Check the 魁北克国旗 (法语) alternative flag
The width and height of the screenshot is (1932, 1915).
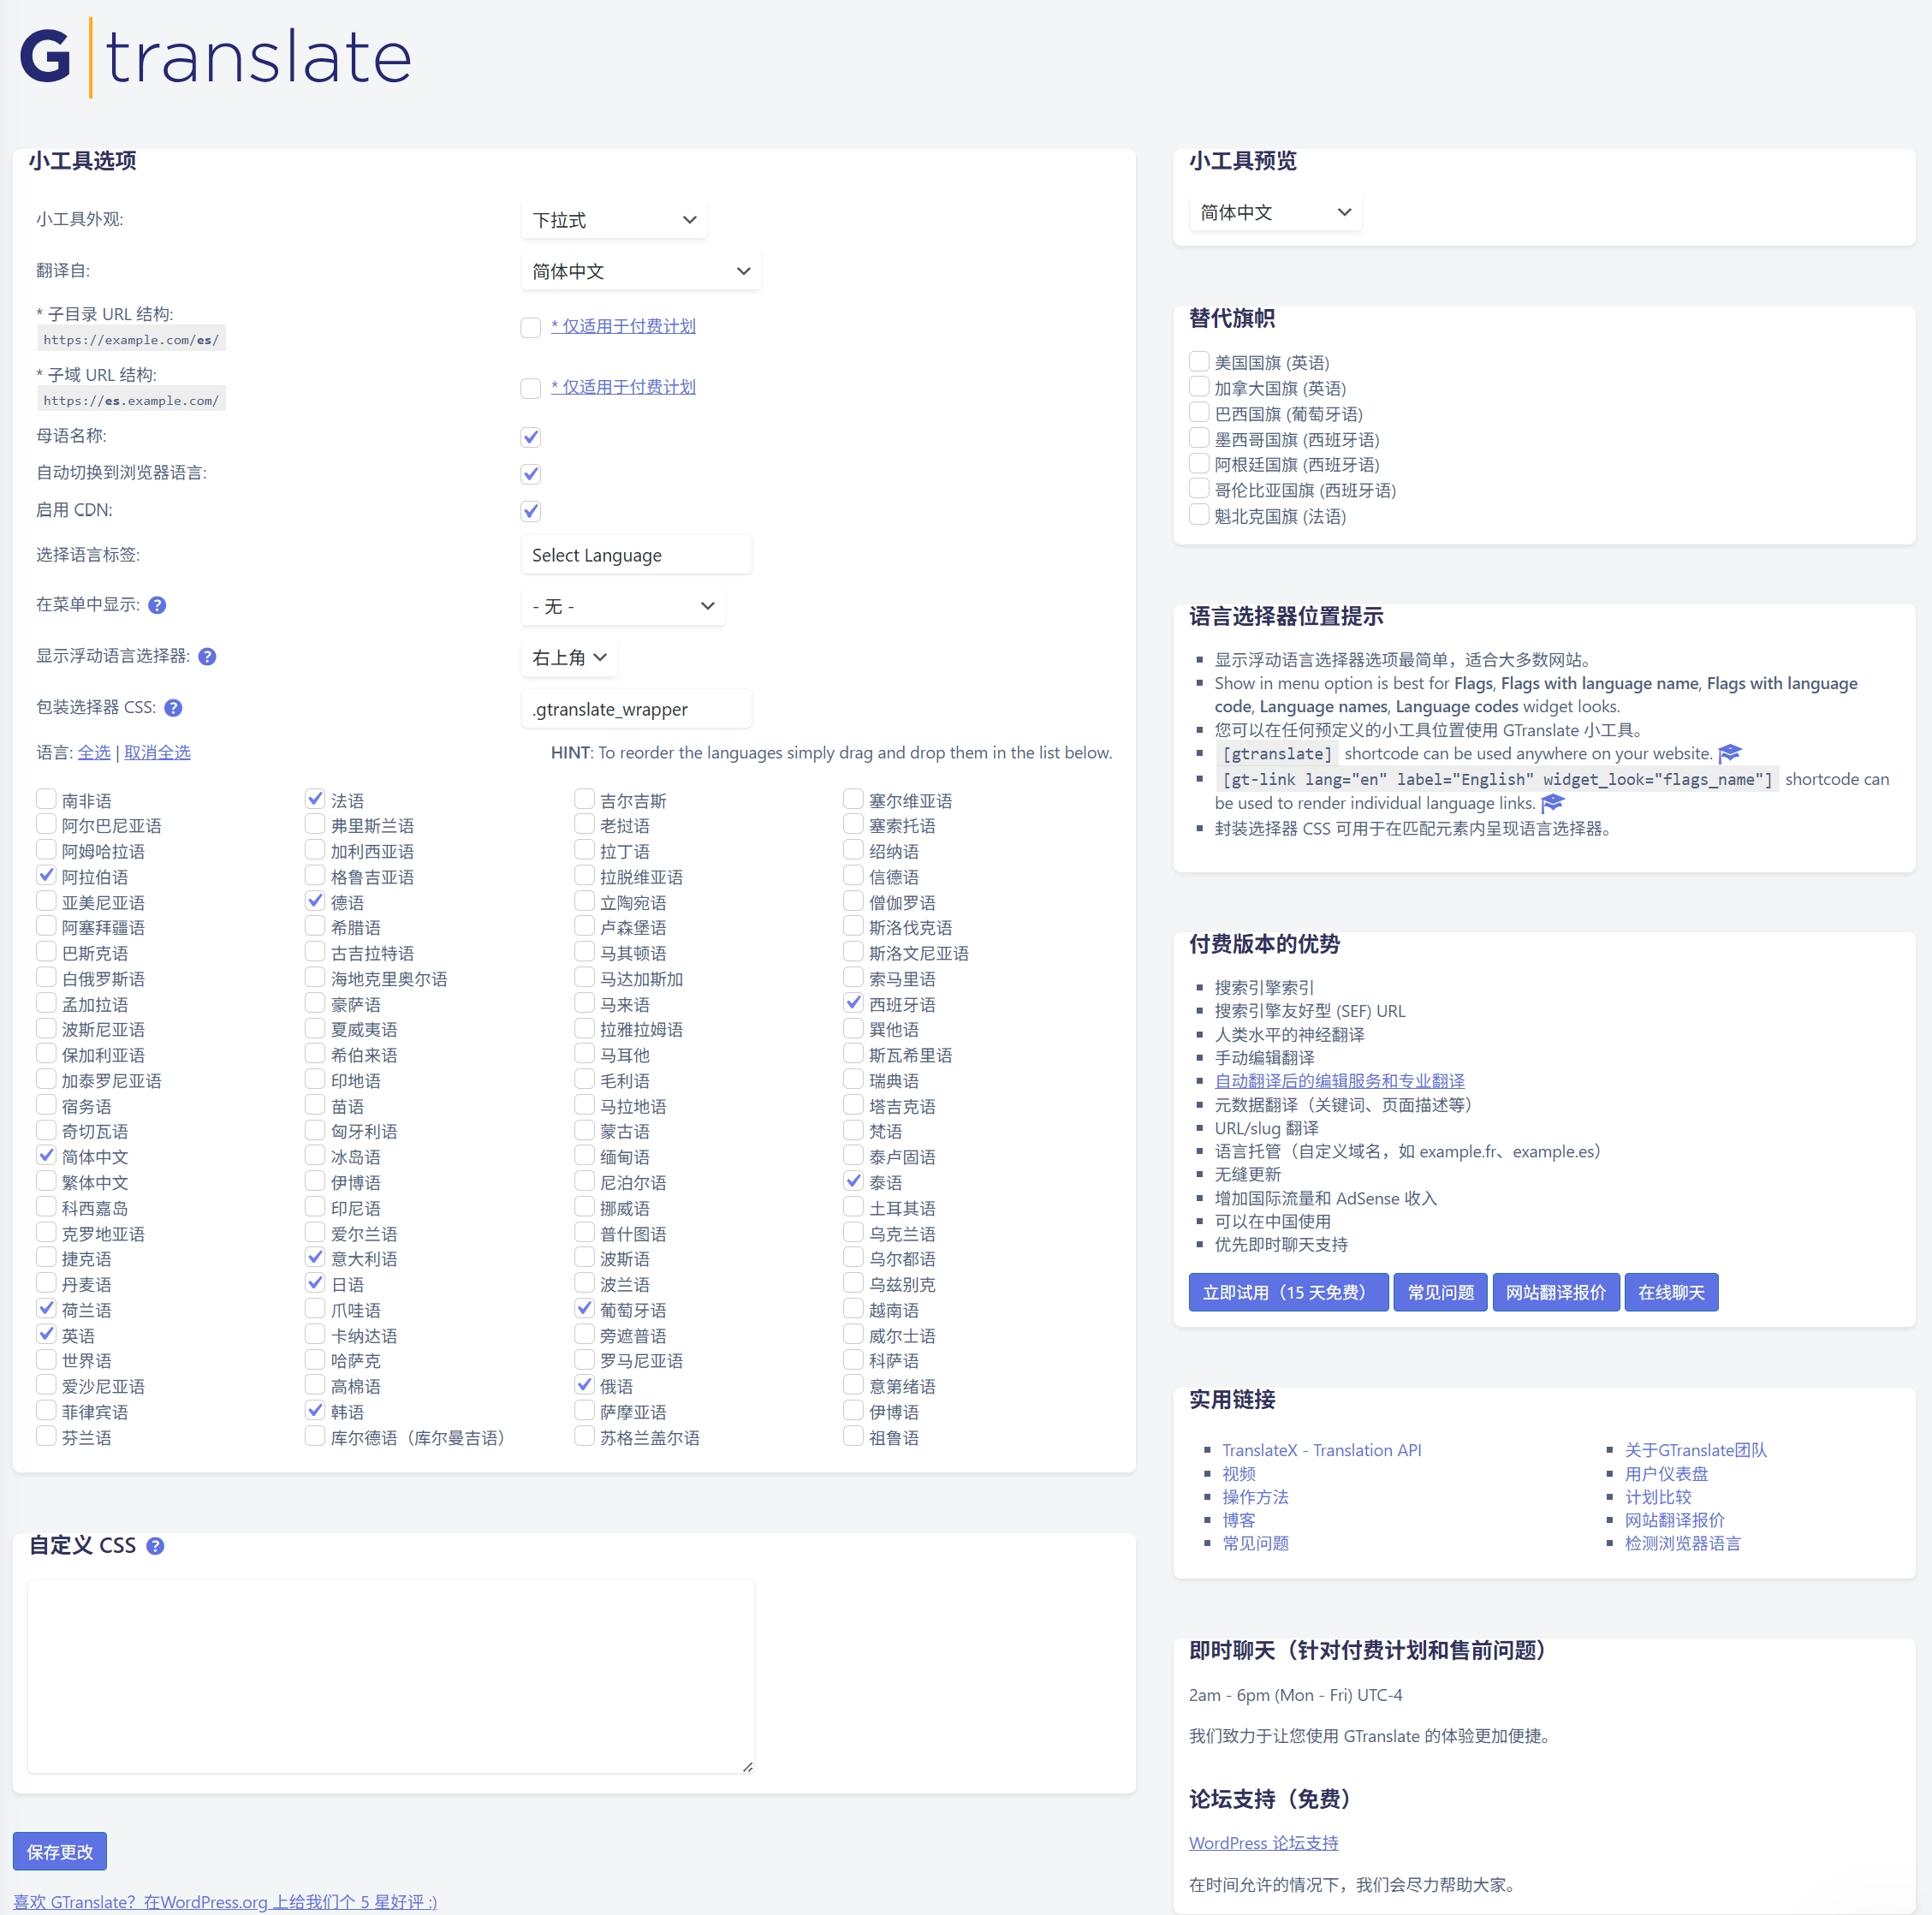[x=1199, y=515]
